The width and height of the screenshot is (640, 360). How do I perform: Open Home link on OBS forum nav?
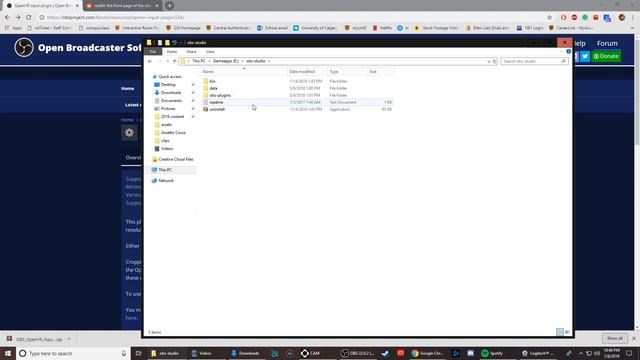127,89
